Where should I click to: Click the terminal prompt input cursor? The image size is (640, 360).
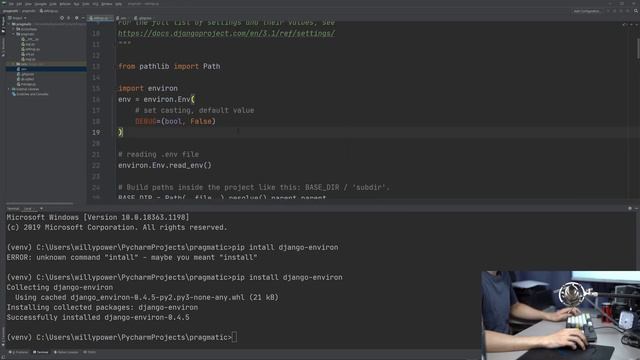pyautogui.click(x=234, y=338)
